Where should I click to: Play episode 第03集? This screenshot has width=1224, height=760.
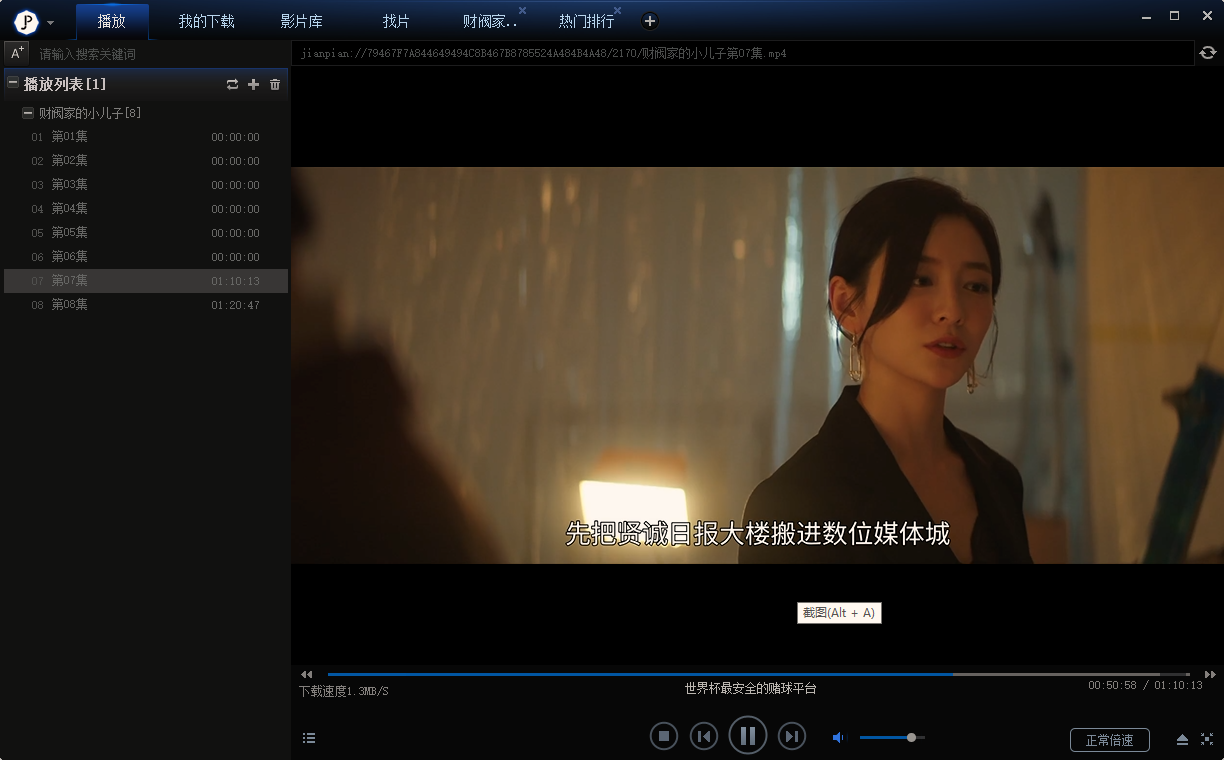(x=145, y=185)
